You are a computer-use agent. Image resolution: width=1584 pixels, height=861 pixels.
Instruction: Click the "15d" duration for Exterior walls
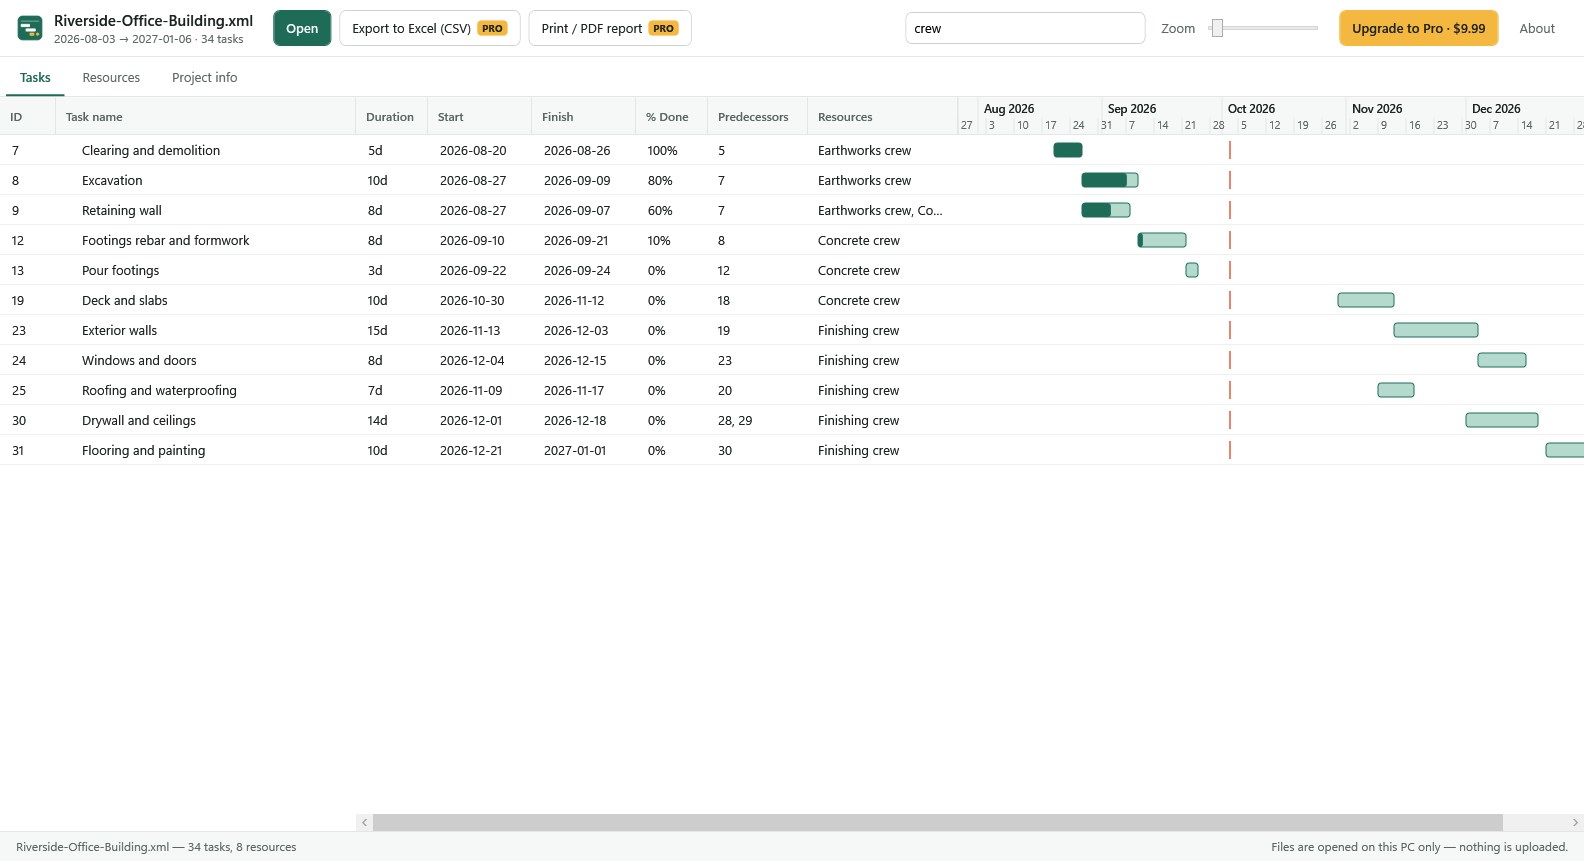pyautogui.click(x=377, y=330)
